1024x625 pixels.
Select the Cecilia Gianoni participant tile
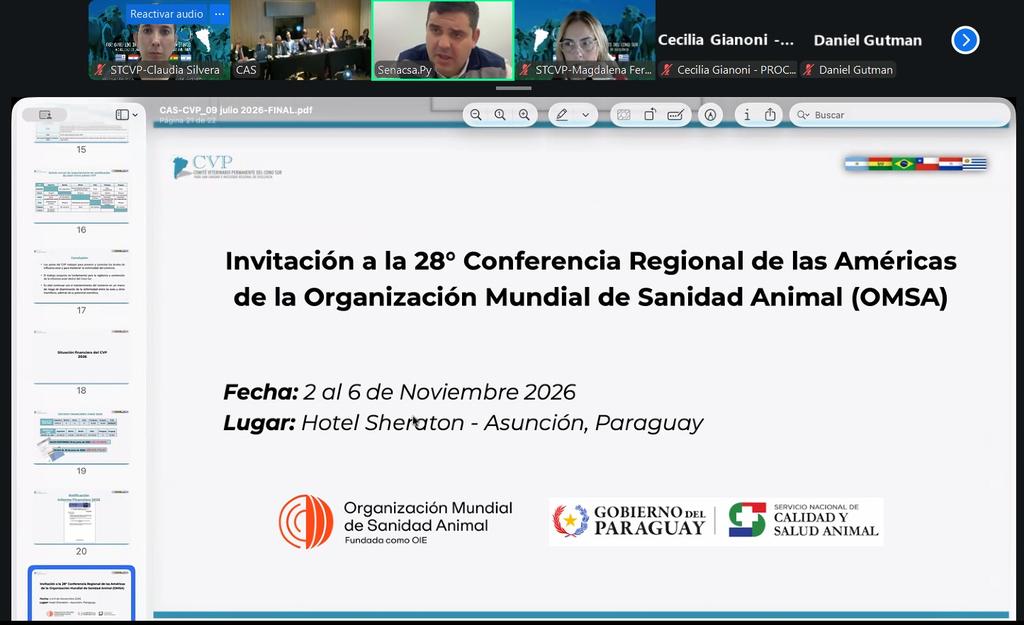point(726,40)
